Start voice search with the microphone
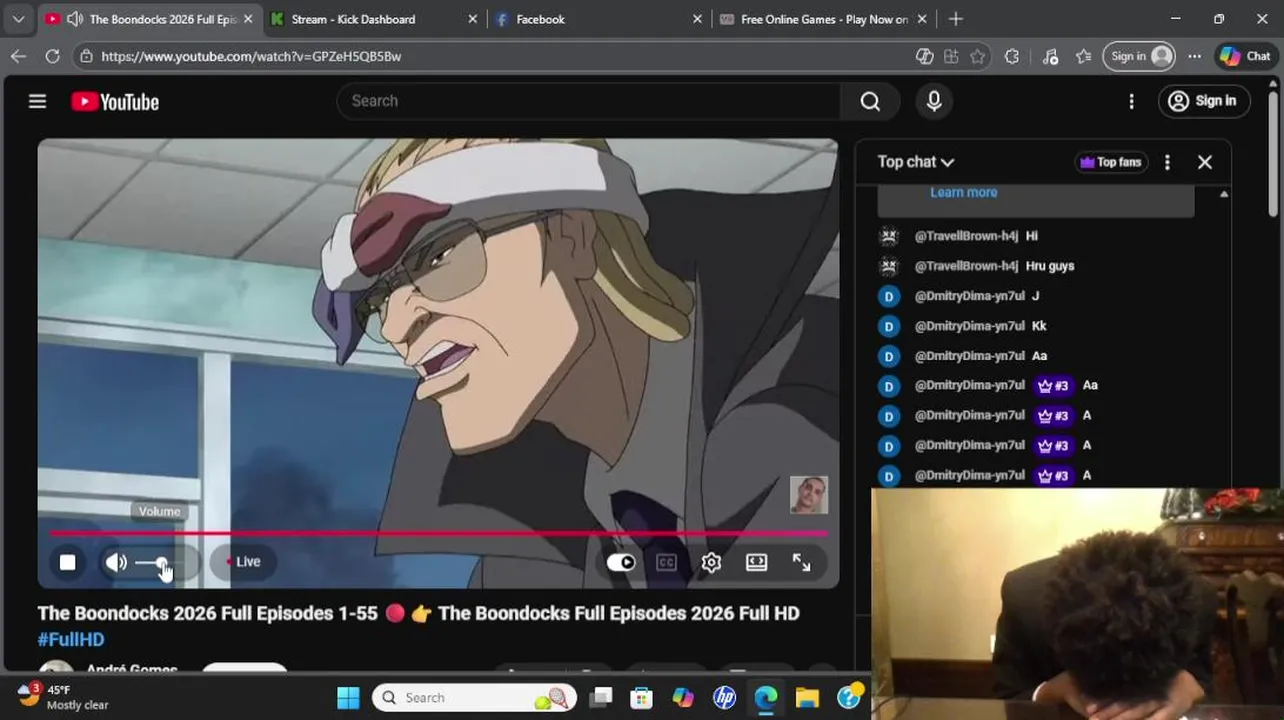1284x720 pixels. click(x=934, y=101)
